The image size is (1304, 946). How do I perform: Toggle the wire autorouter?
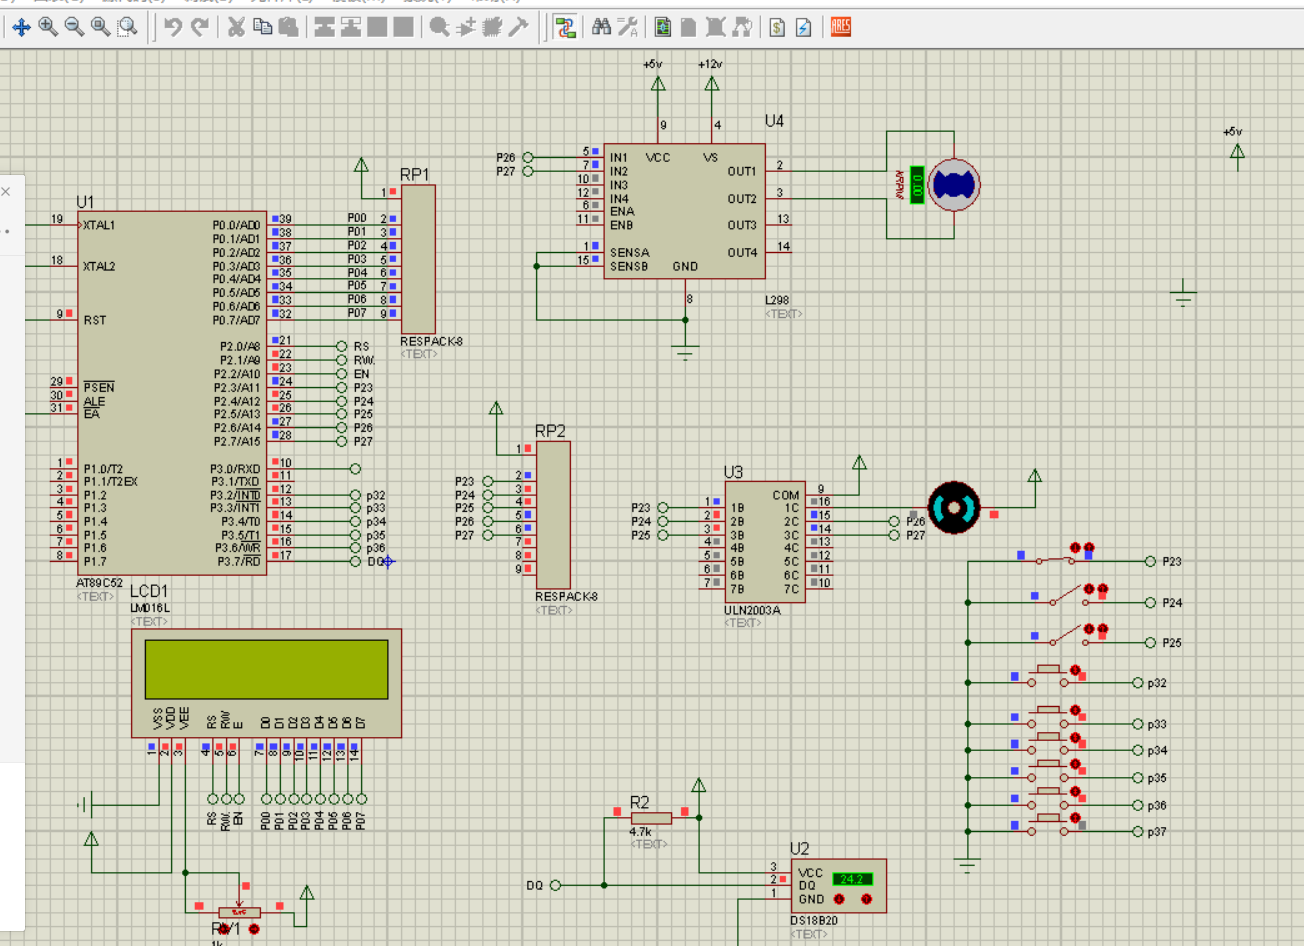tap(566, 27)
